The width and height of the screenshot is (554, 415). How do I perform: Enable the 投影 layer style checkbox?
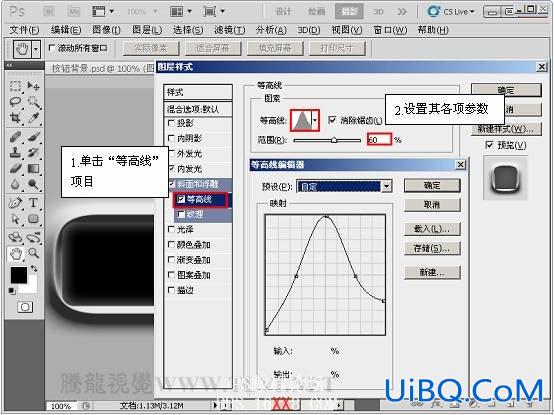(171, 123)
